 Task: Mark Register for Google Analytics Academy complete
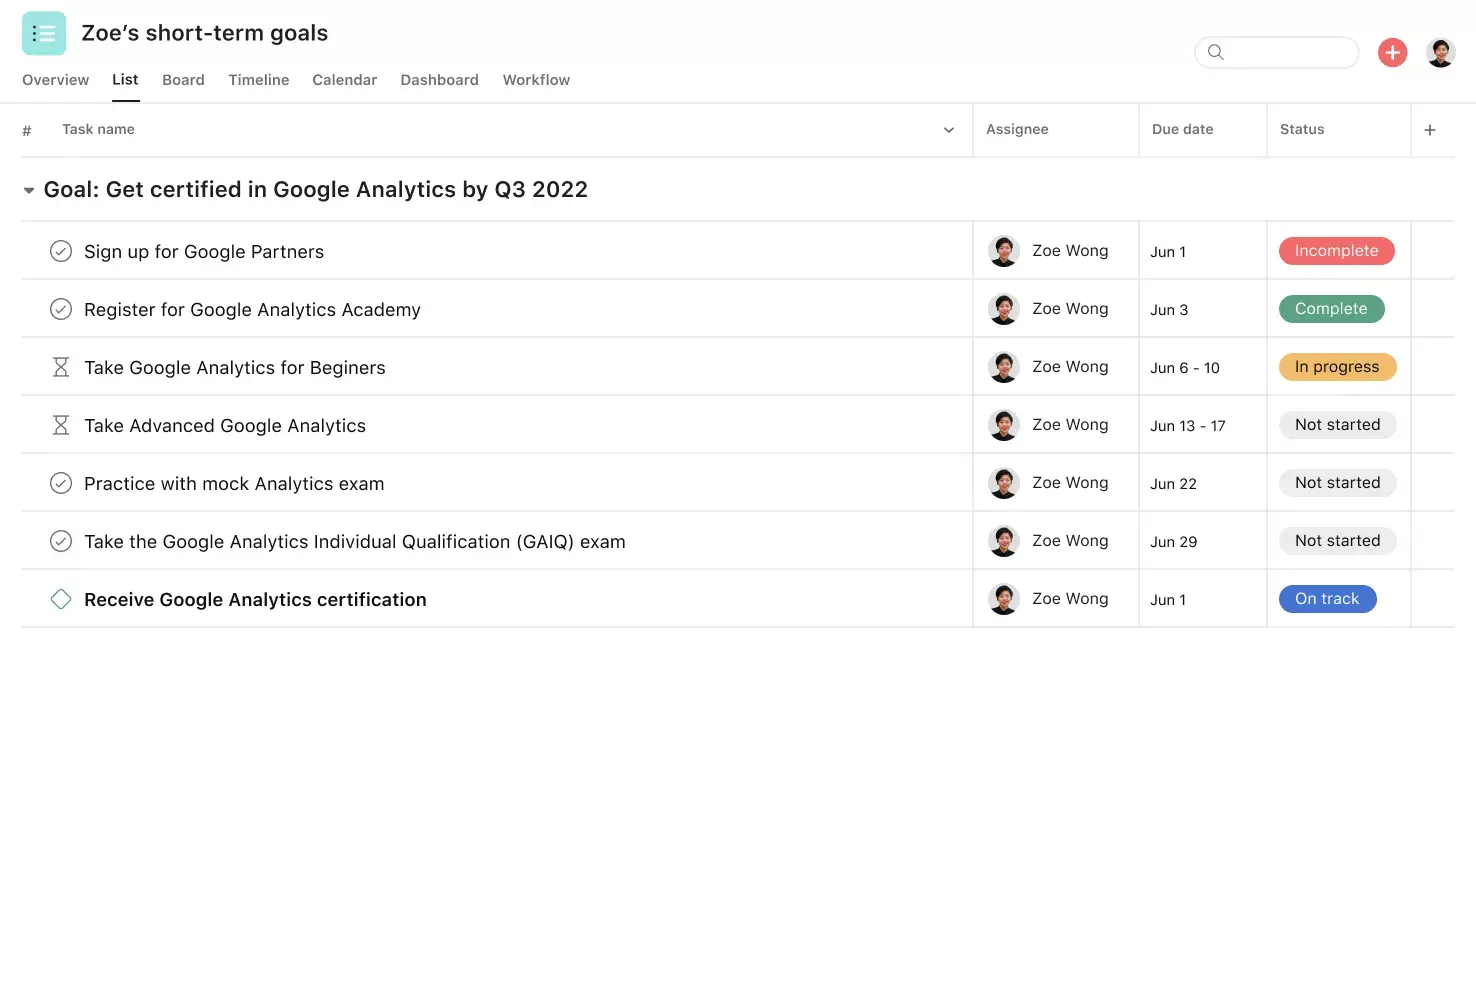(61, 309)
